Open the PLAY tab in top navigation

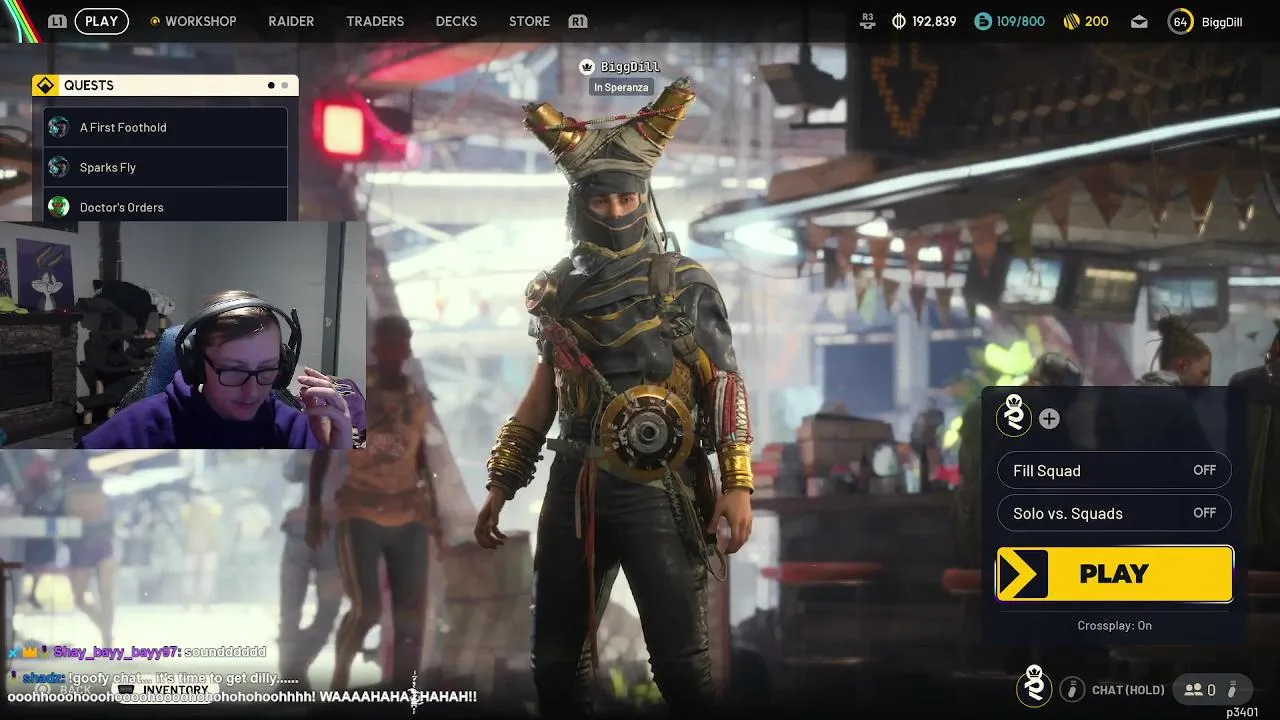click(101, 21)
